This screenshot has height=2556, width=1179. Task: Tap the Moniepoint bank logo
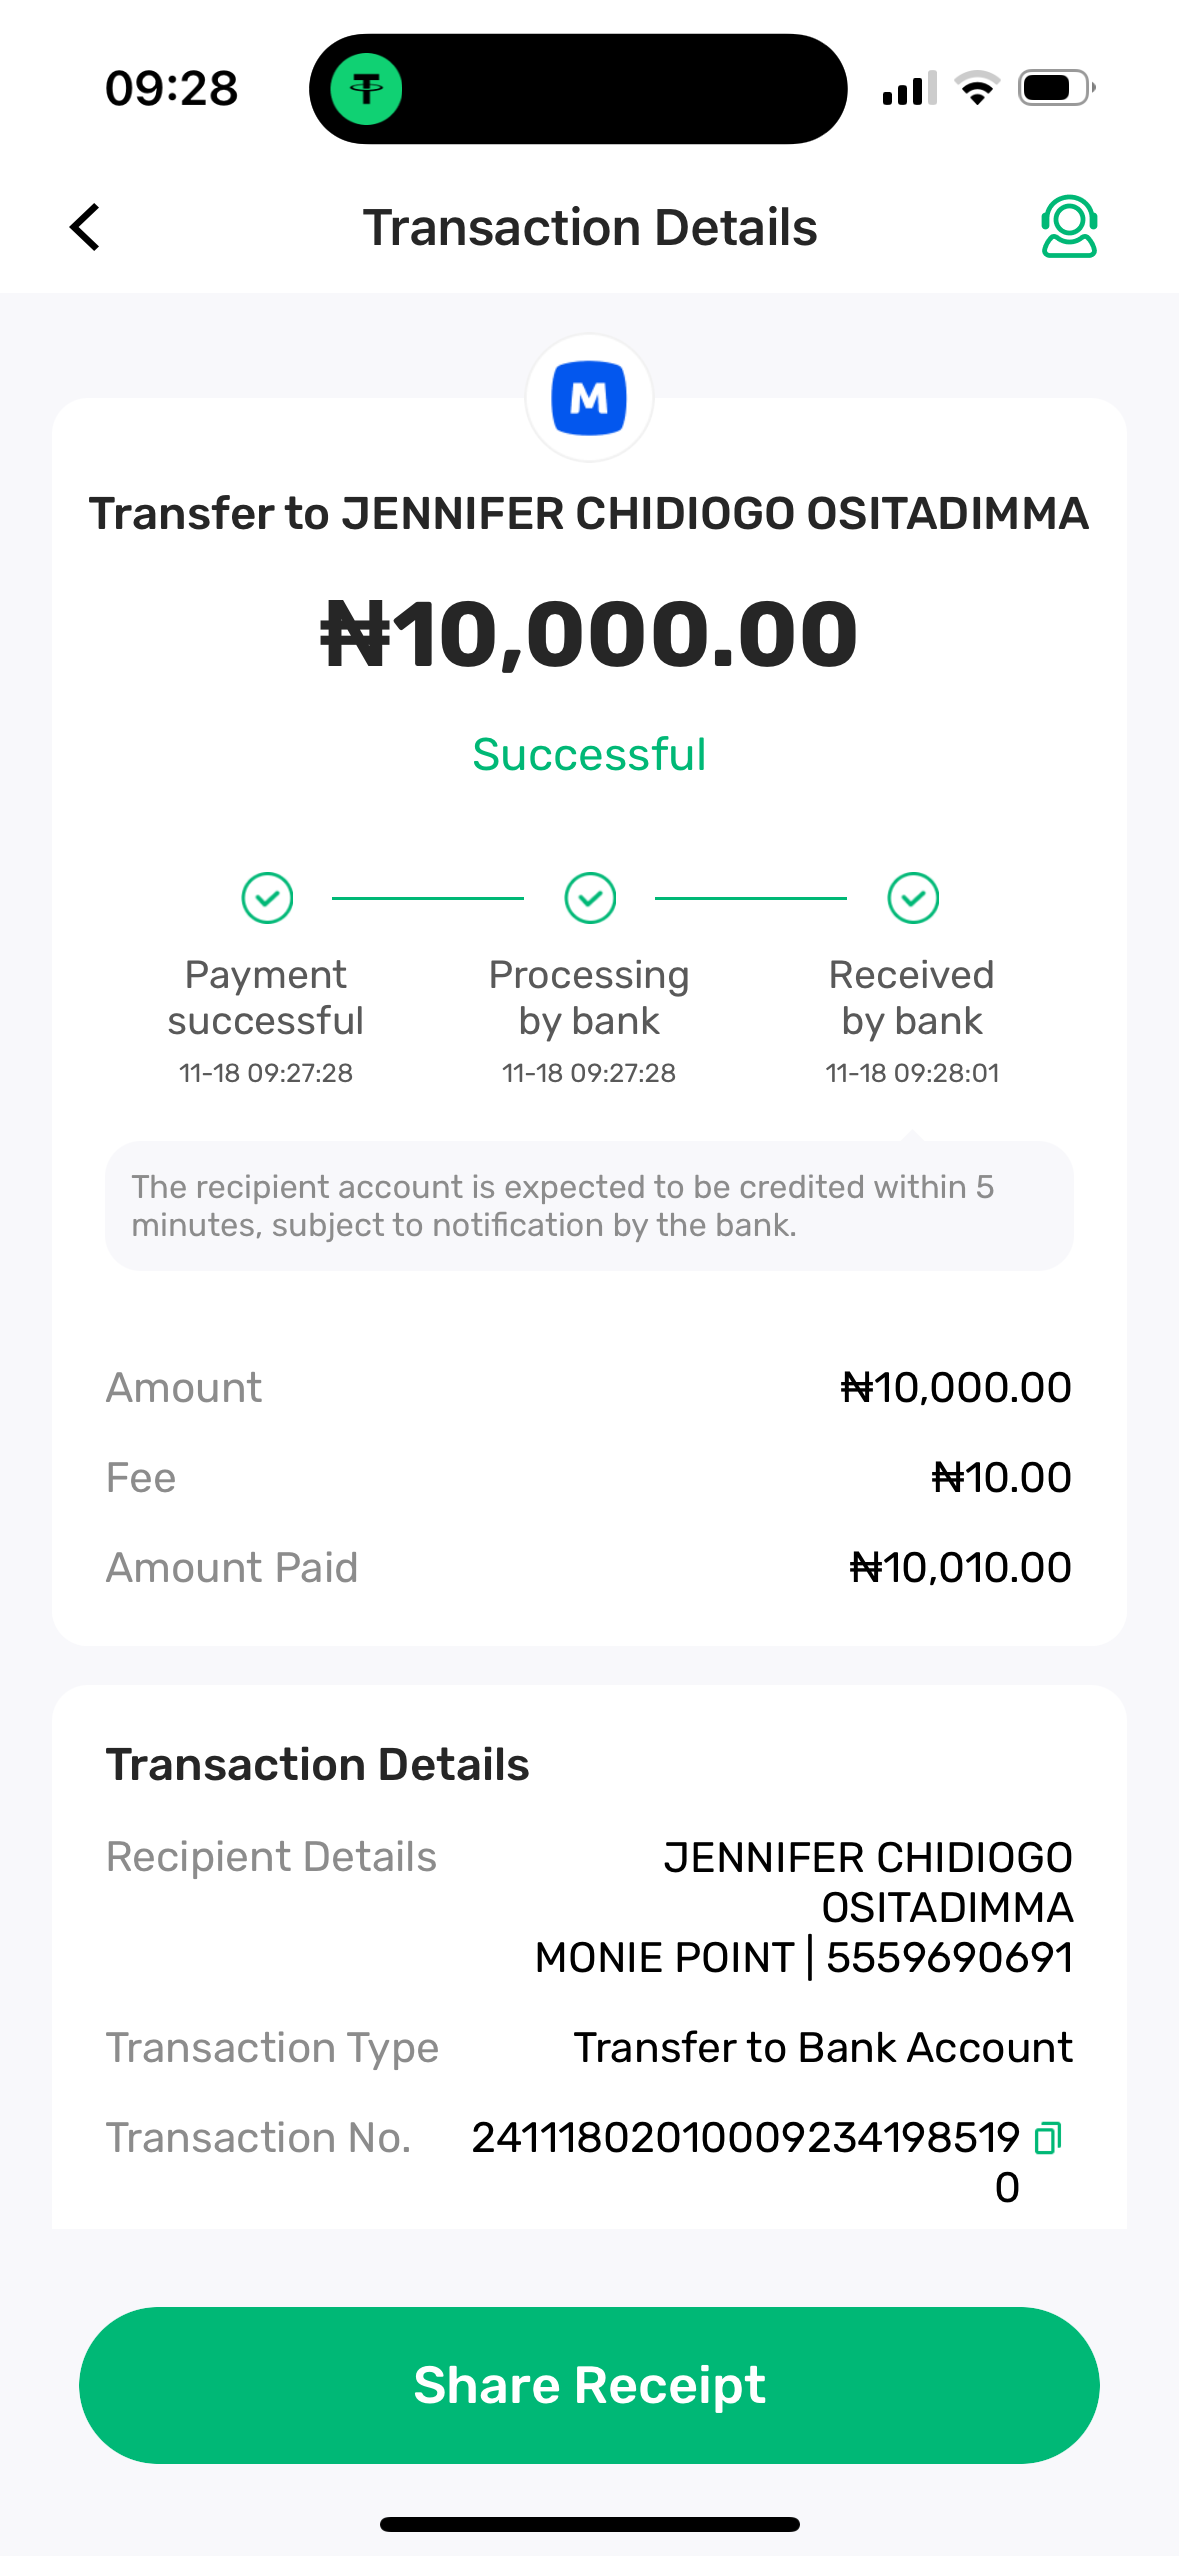tap(589, 398)
